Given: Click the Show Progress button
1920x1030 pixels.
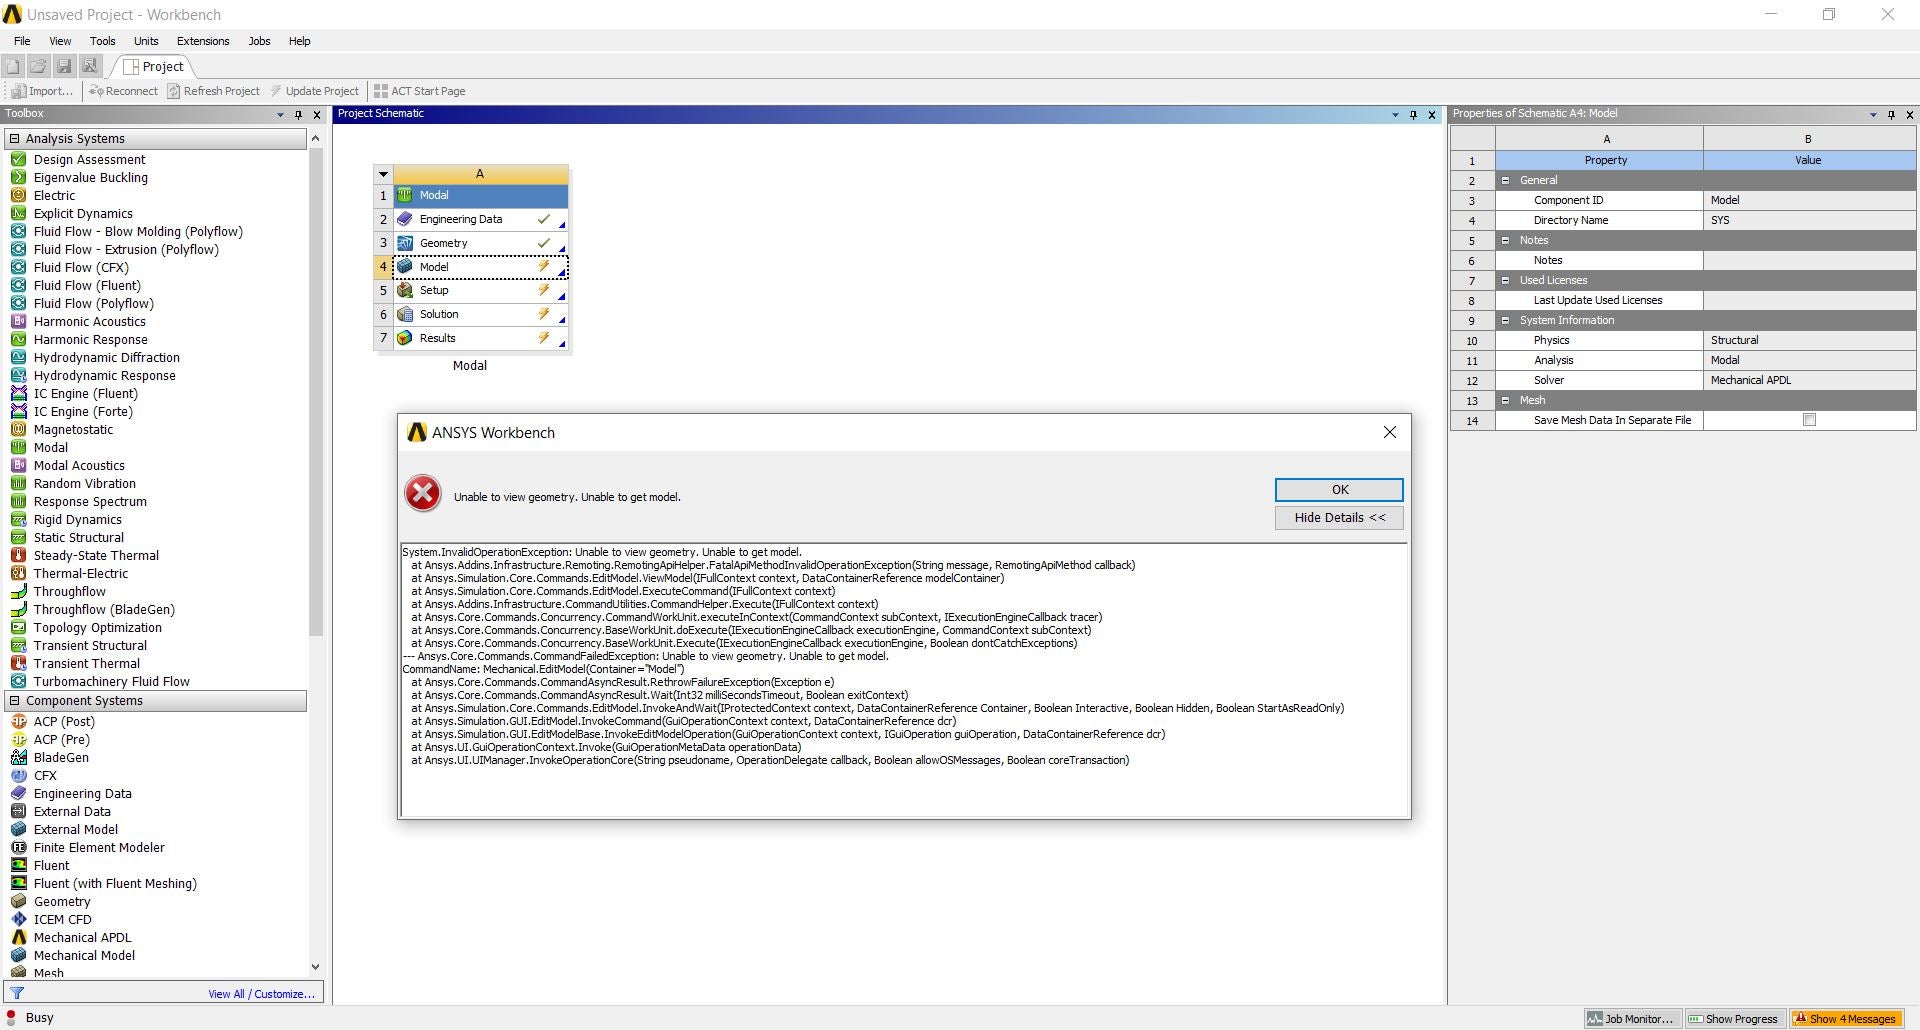Looking at the screenshot, I should point(1734,1018).
